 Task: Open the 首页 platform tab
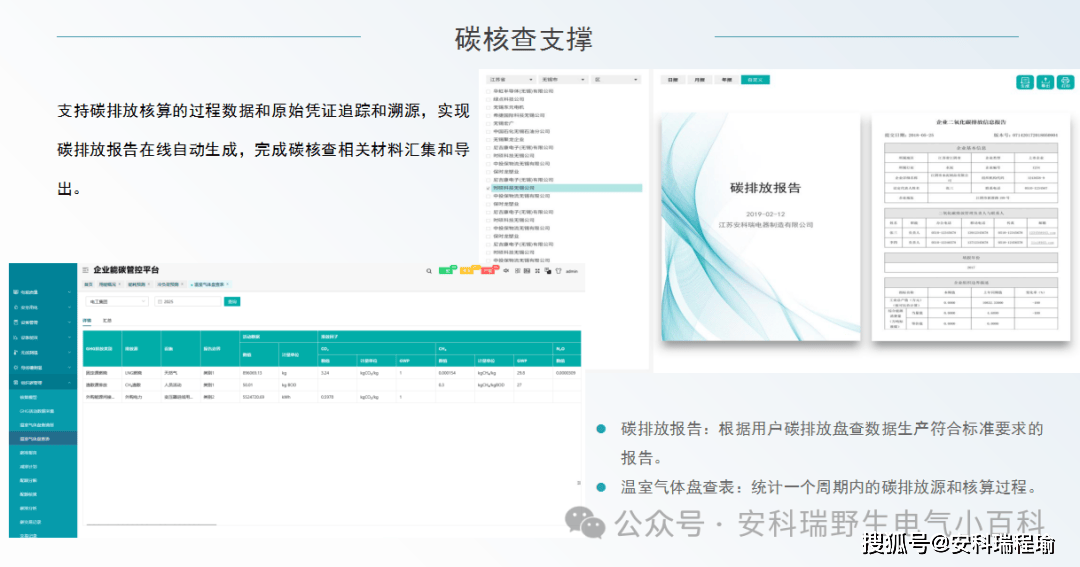88,285
